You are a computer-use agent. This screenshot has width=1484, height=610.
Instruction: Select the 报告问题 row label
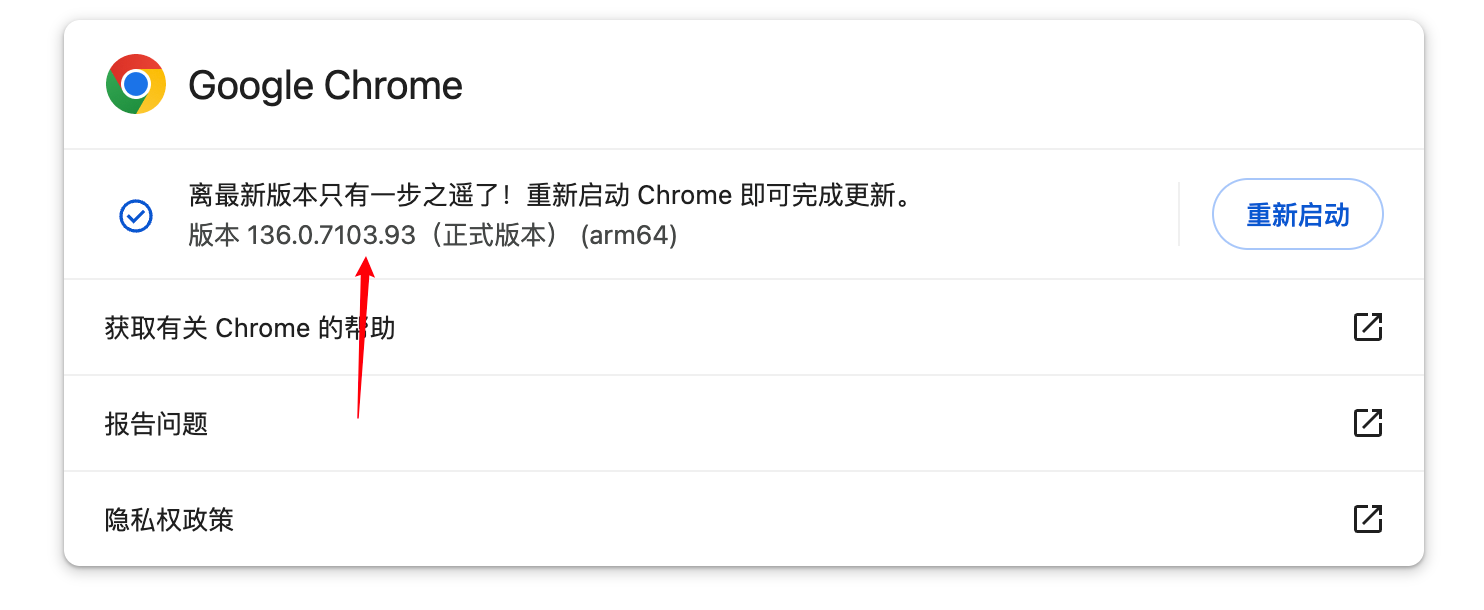[156, 424]
